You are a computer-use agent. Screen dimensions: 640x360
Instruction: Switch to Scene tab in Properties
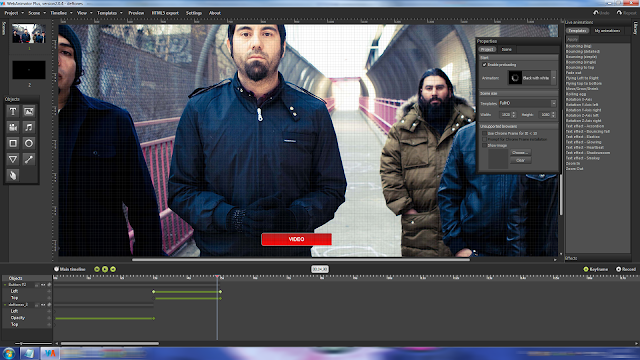507,49
